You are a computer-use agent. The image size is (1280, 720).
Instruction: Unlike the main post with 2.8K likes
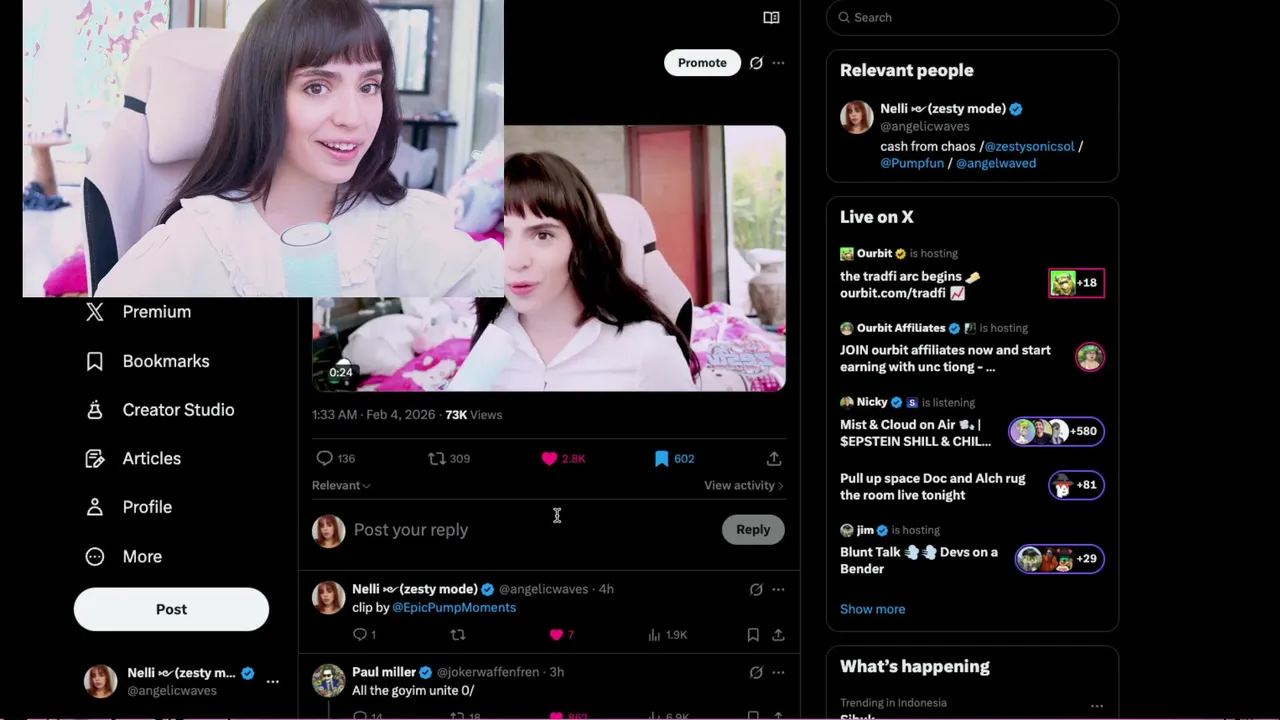563,458
